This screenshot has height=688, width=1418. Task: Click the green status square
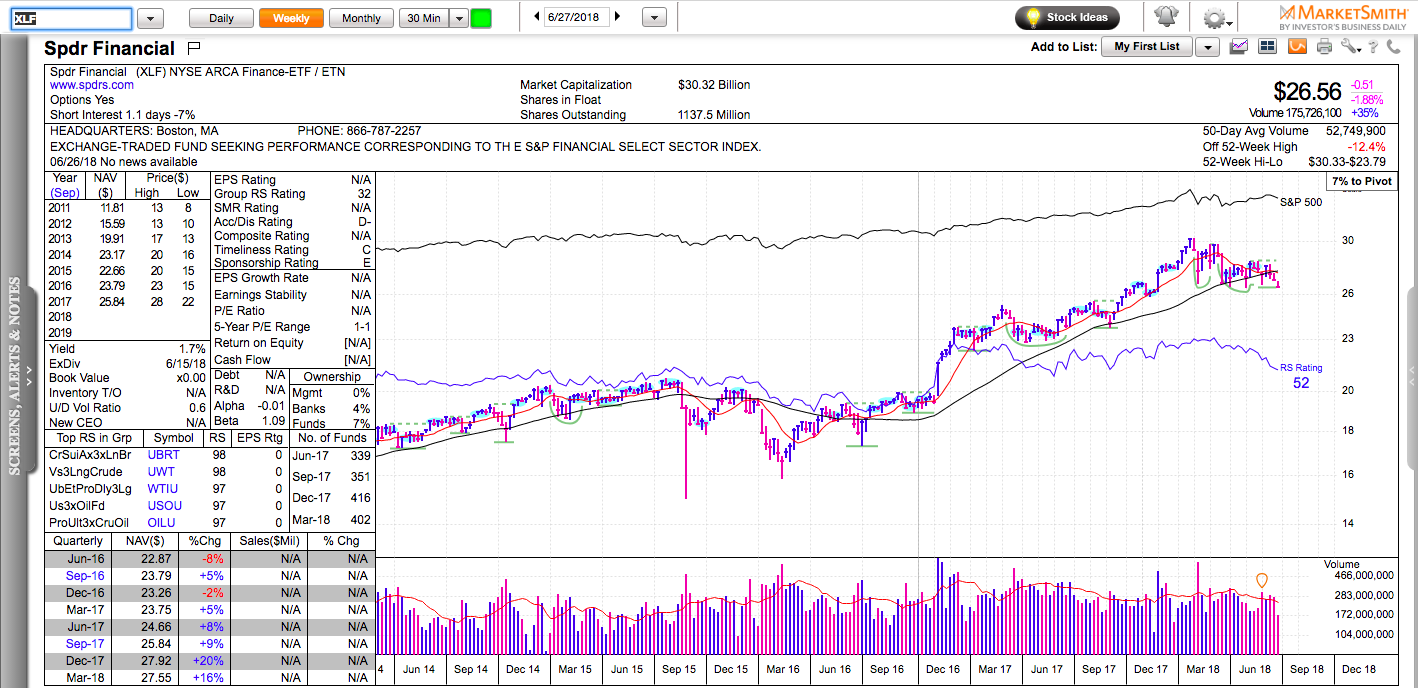481,18
